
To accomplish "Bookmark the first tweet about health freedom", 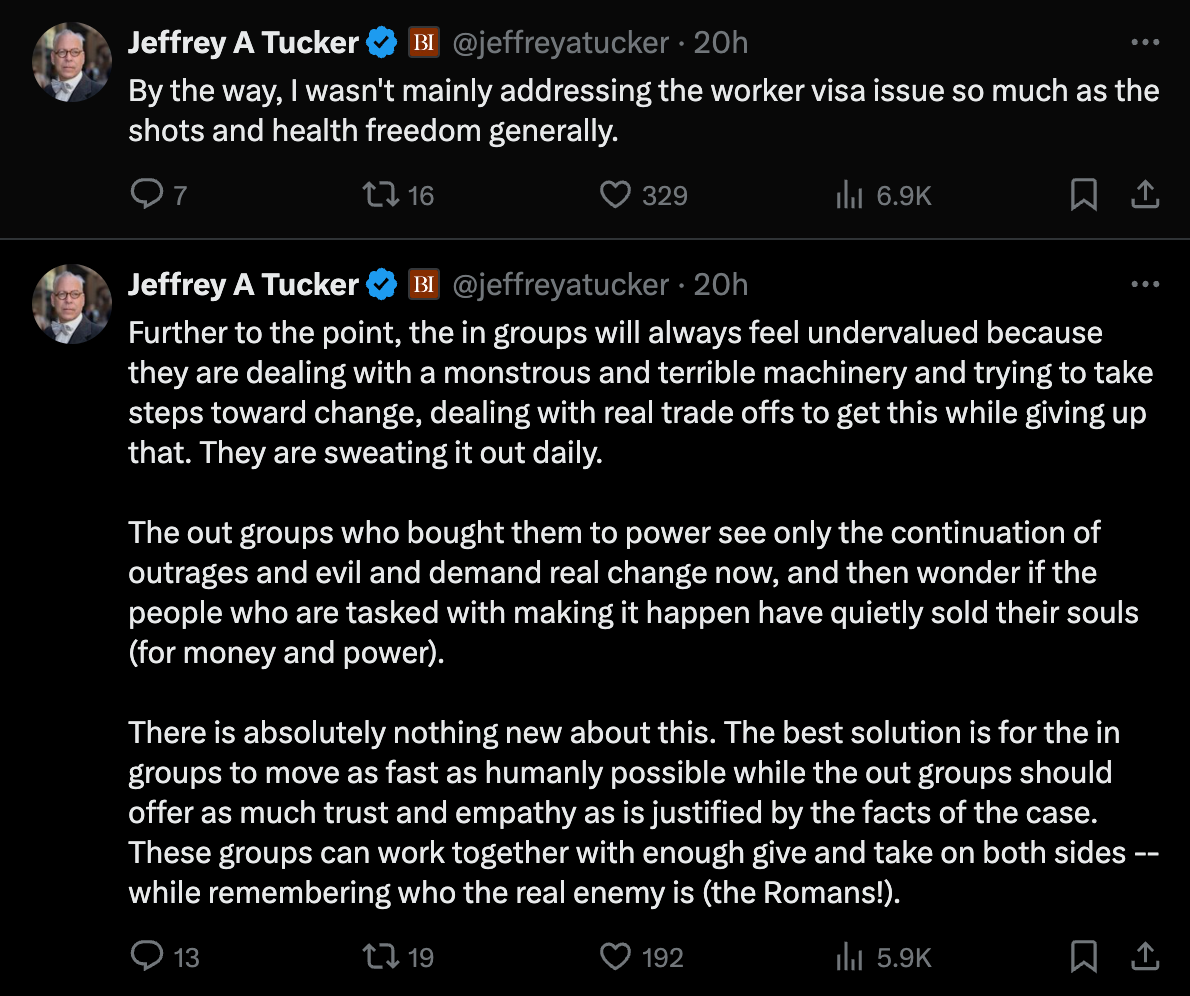I will (x=1083, y=195).
